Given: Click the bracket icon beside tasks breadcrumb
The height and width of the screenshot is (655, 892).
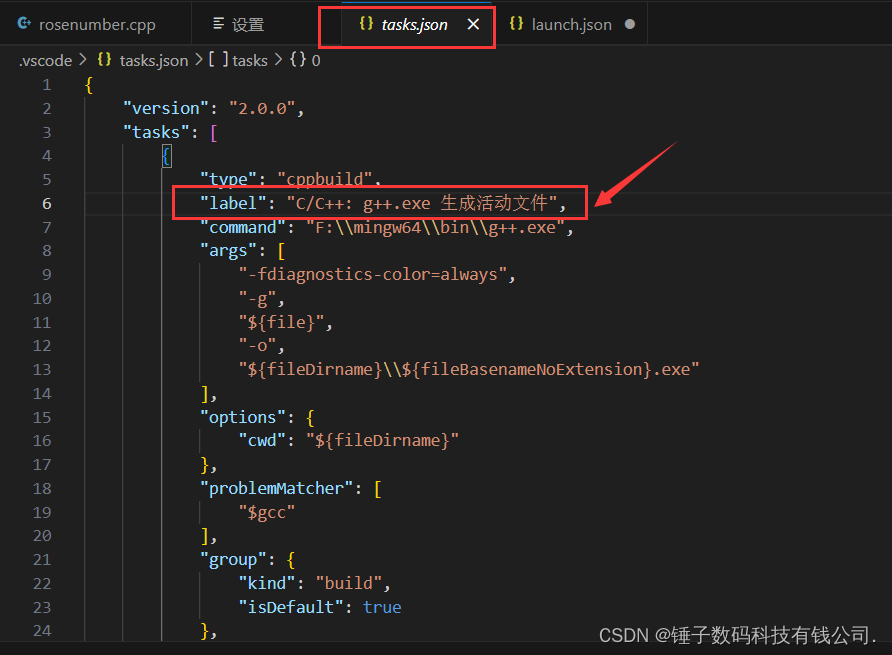Looking at the screenshot, I should pyautogui.click(x=220, y=60).
